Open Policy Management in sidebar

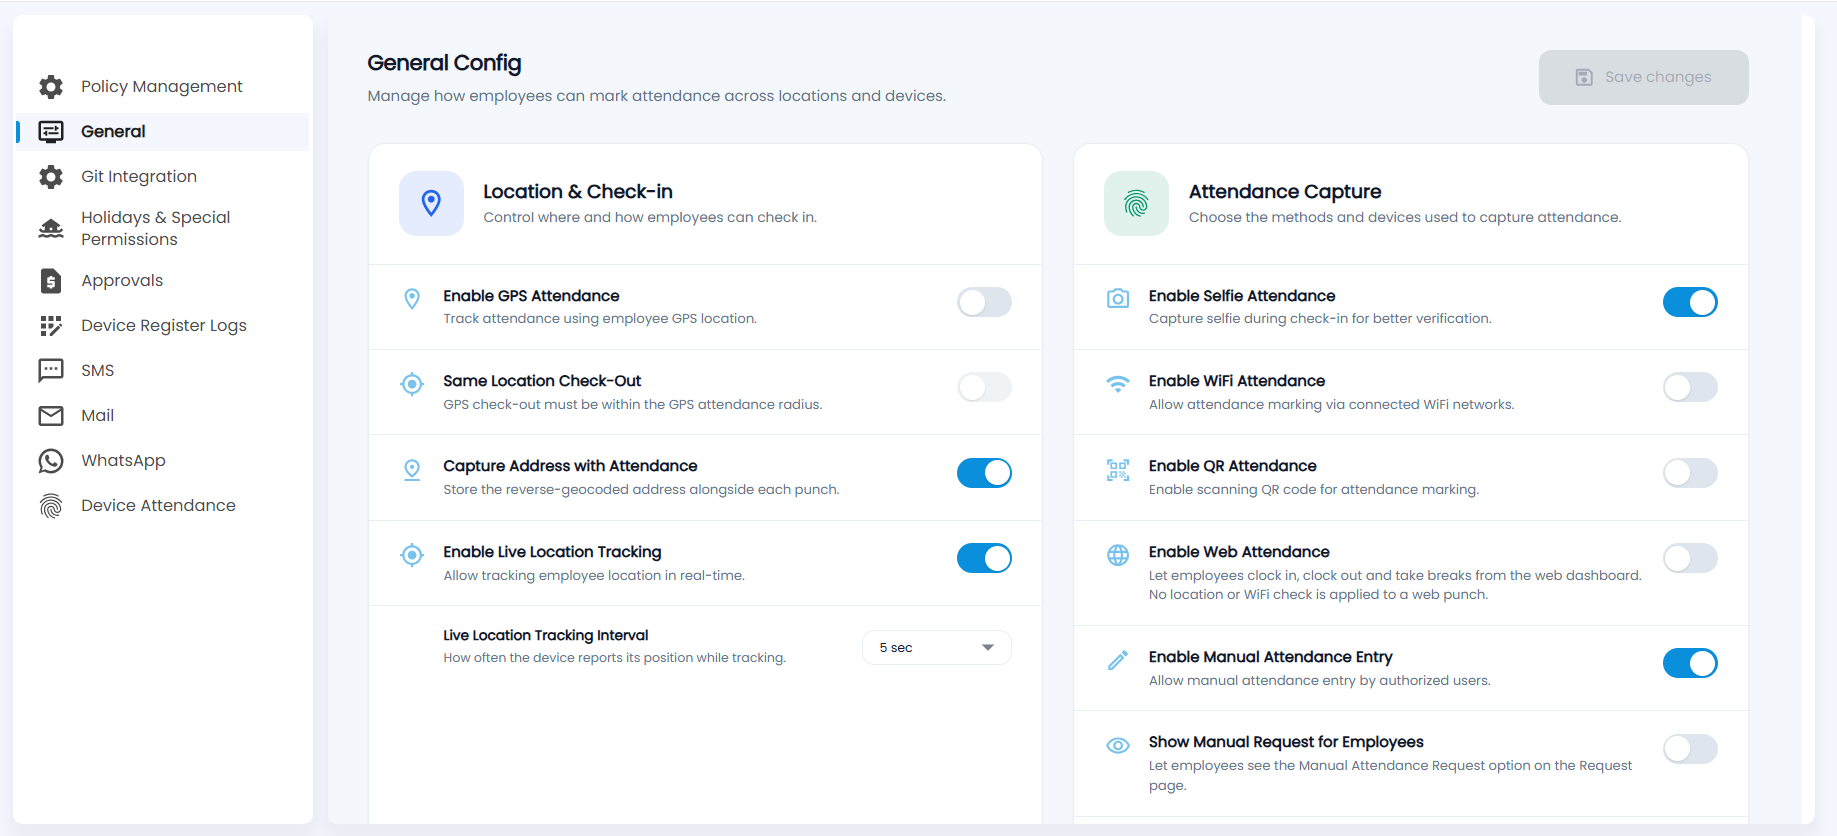(162, 87)
